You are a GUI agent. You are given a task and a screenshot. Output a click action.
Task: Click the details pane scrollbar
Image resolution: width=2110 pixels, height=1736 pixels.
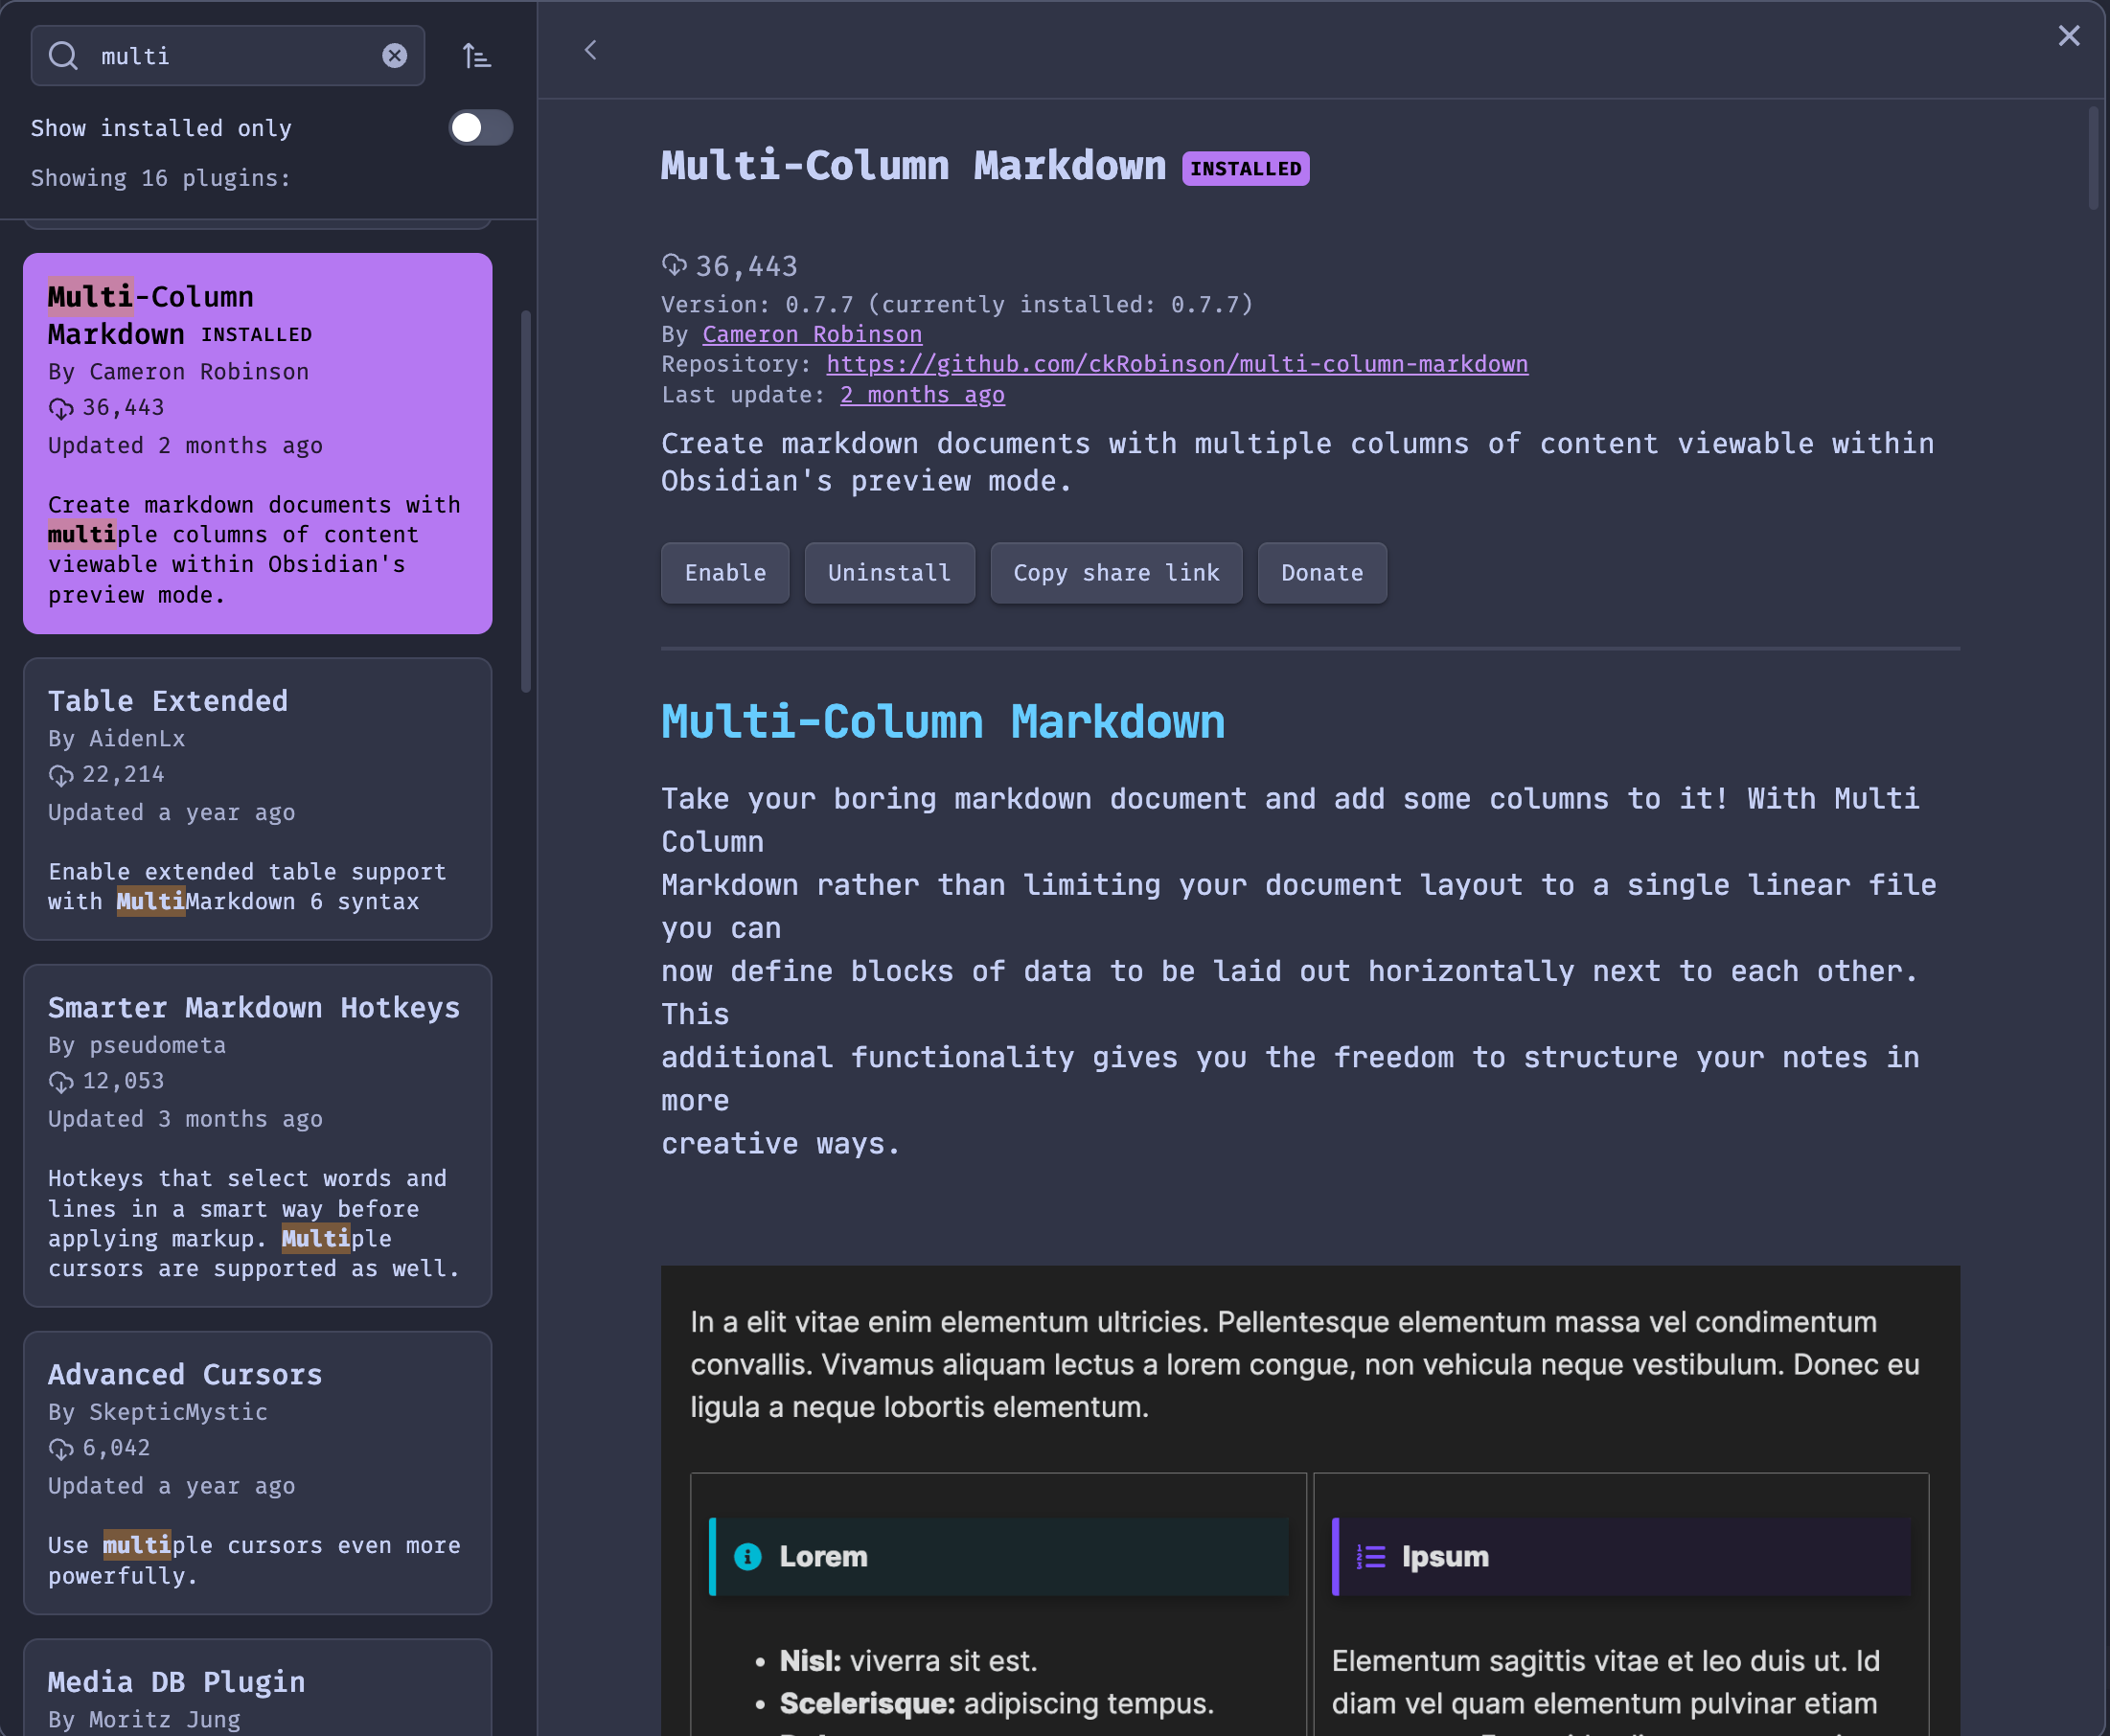(x=2093, y=158)
